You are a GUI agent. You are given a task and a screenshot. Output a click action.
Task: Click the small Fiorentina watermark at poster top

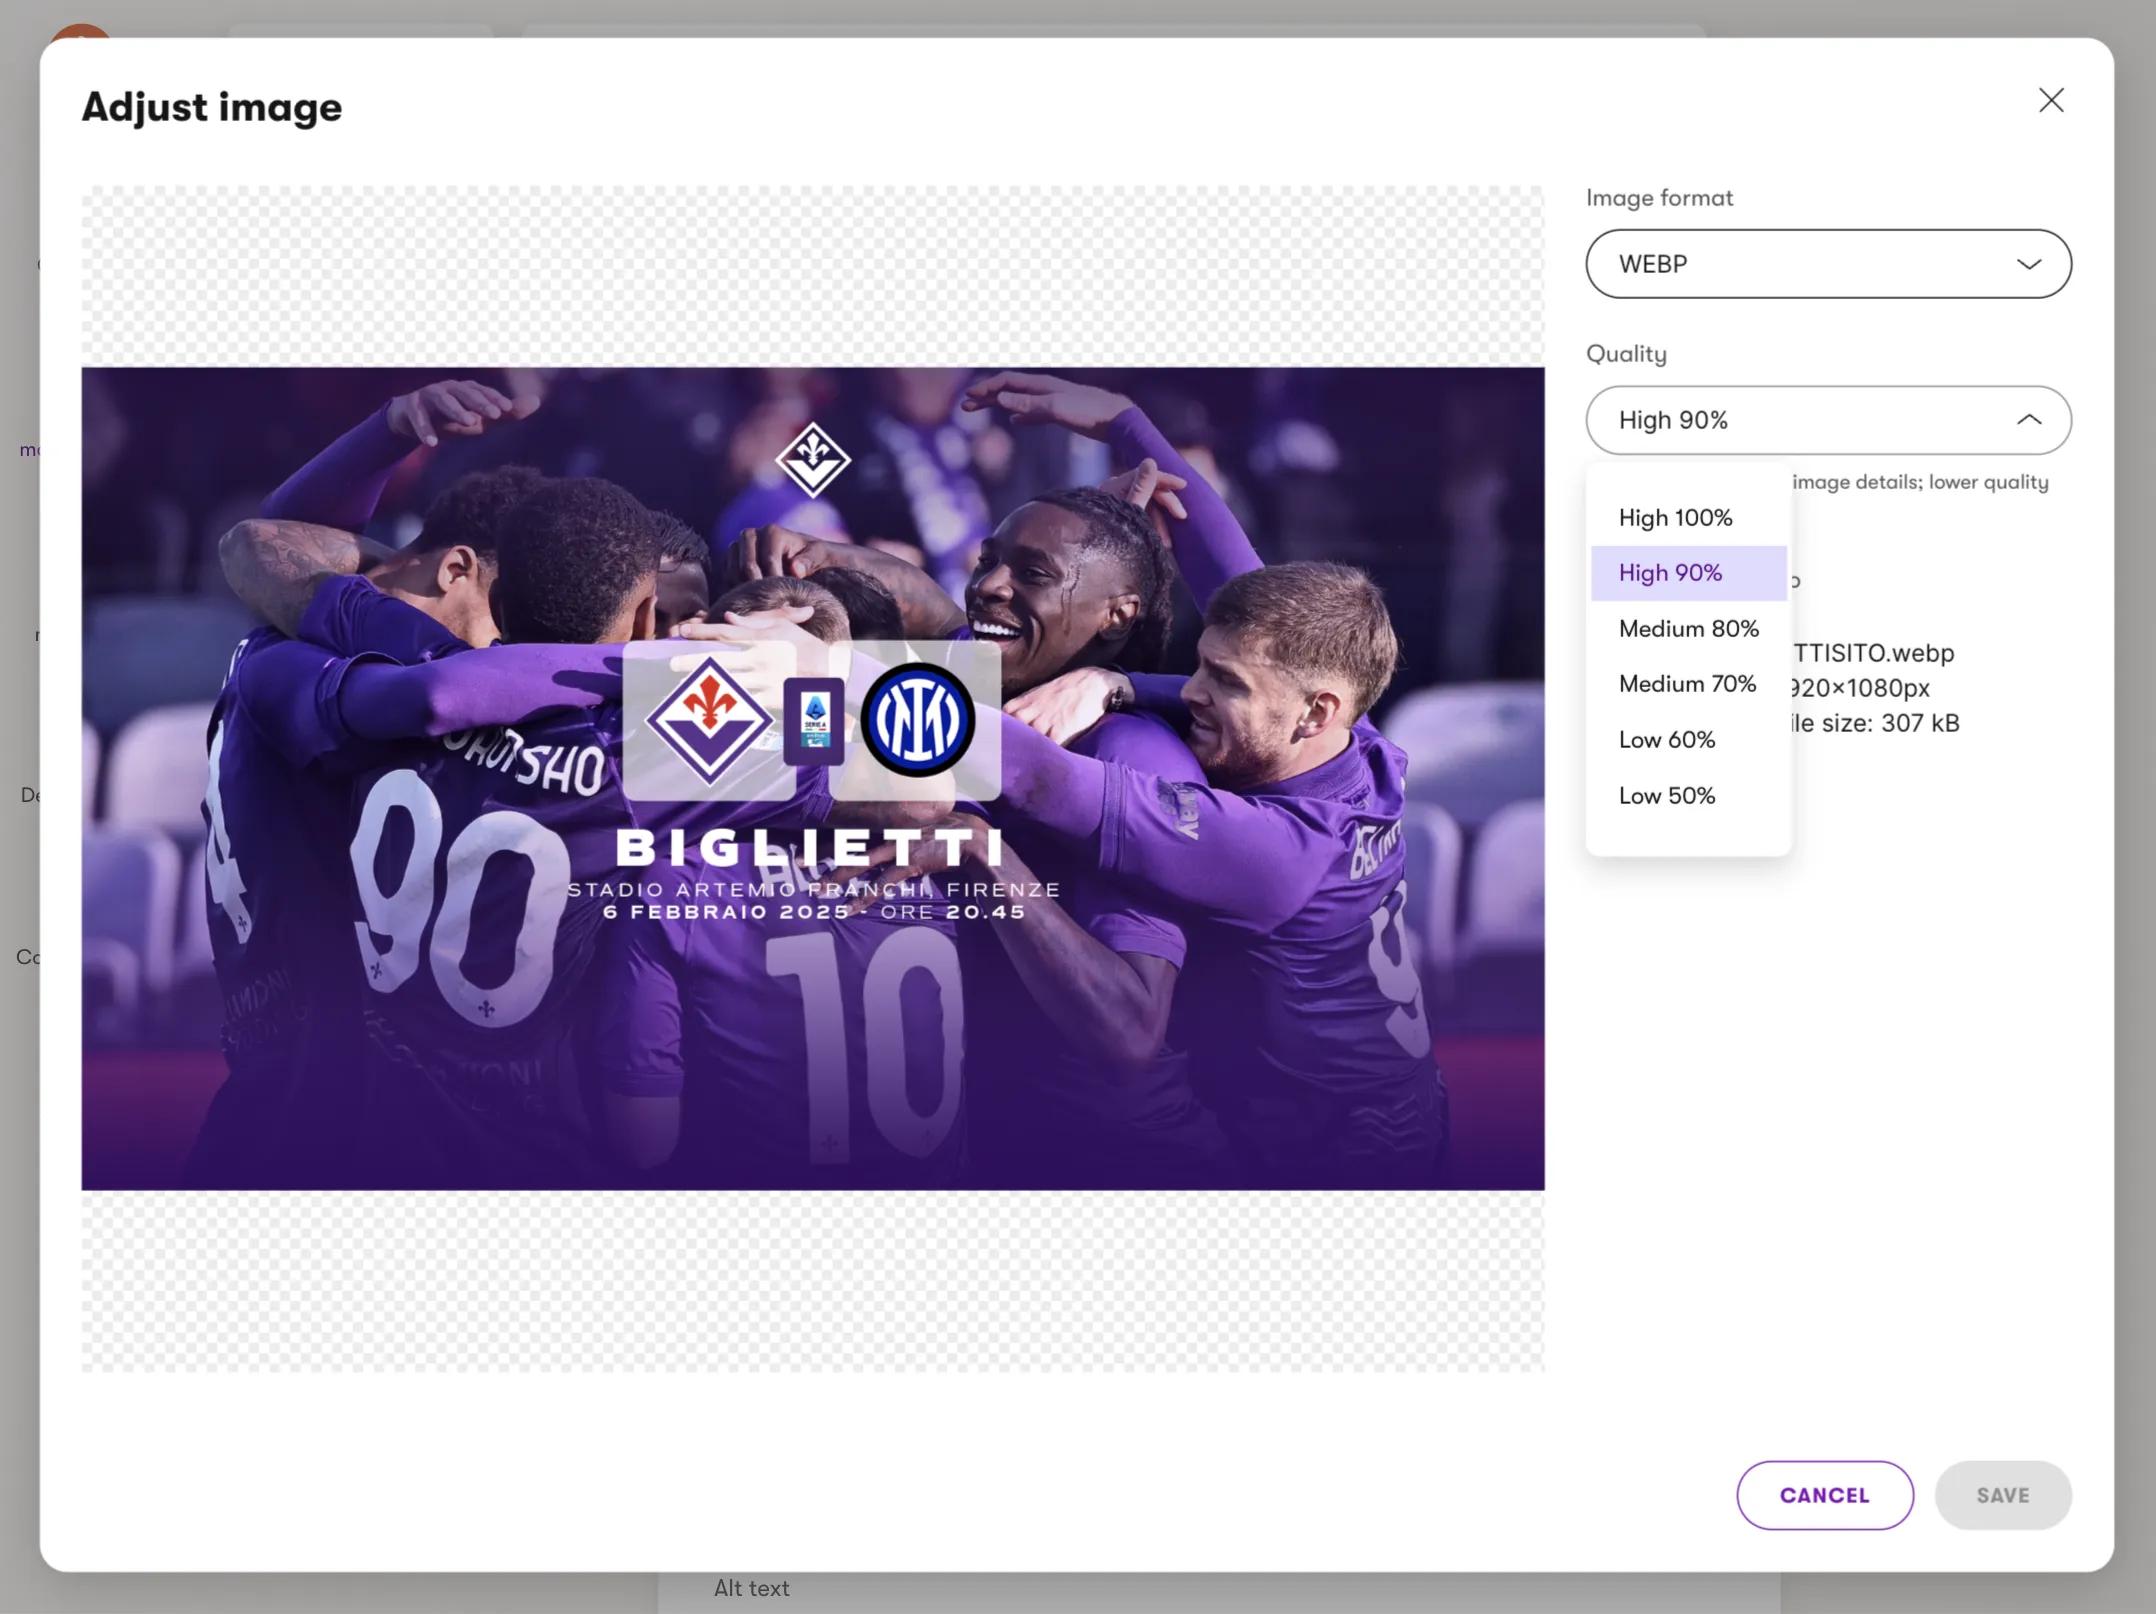[x=815, y=460]
